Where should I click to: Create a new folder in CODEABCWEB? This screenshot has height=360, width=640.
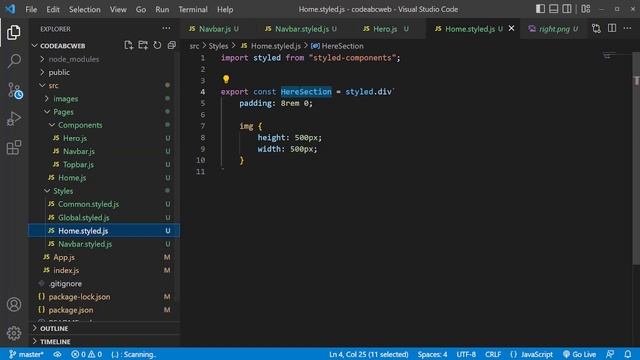[143, 45]
